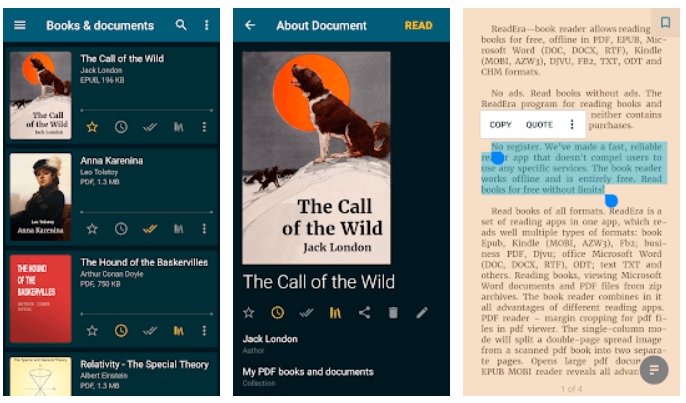Viewport: 686px width, 403px height.
Task: Select 'The Call of the Wild' title in book list
Action: (x=122, y=59)
